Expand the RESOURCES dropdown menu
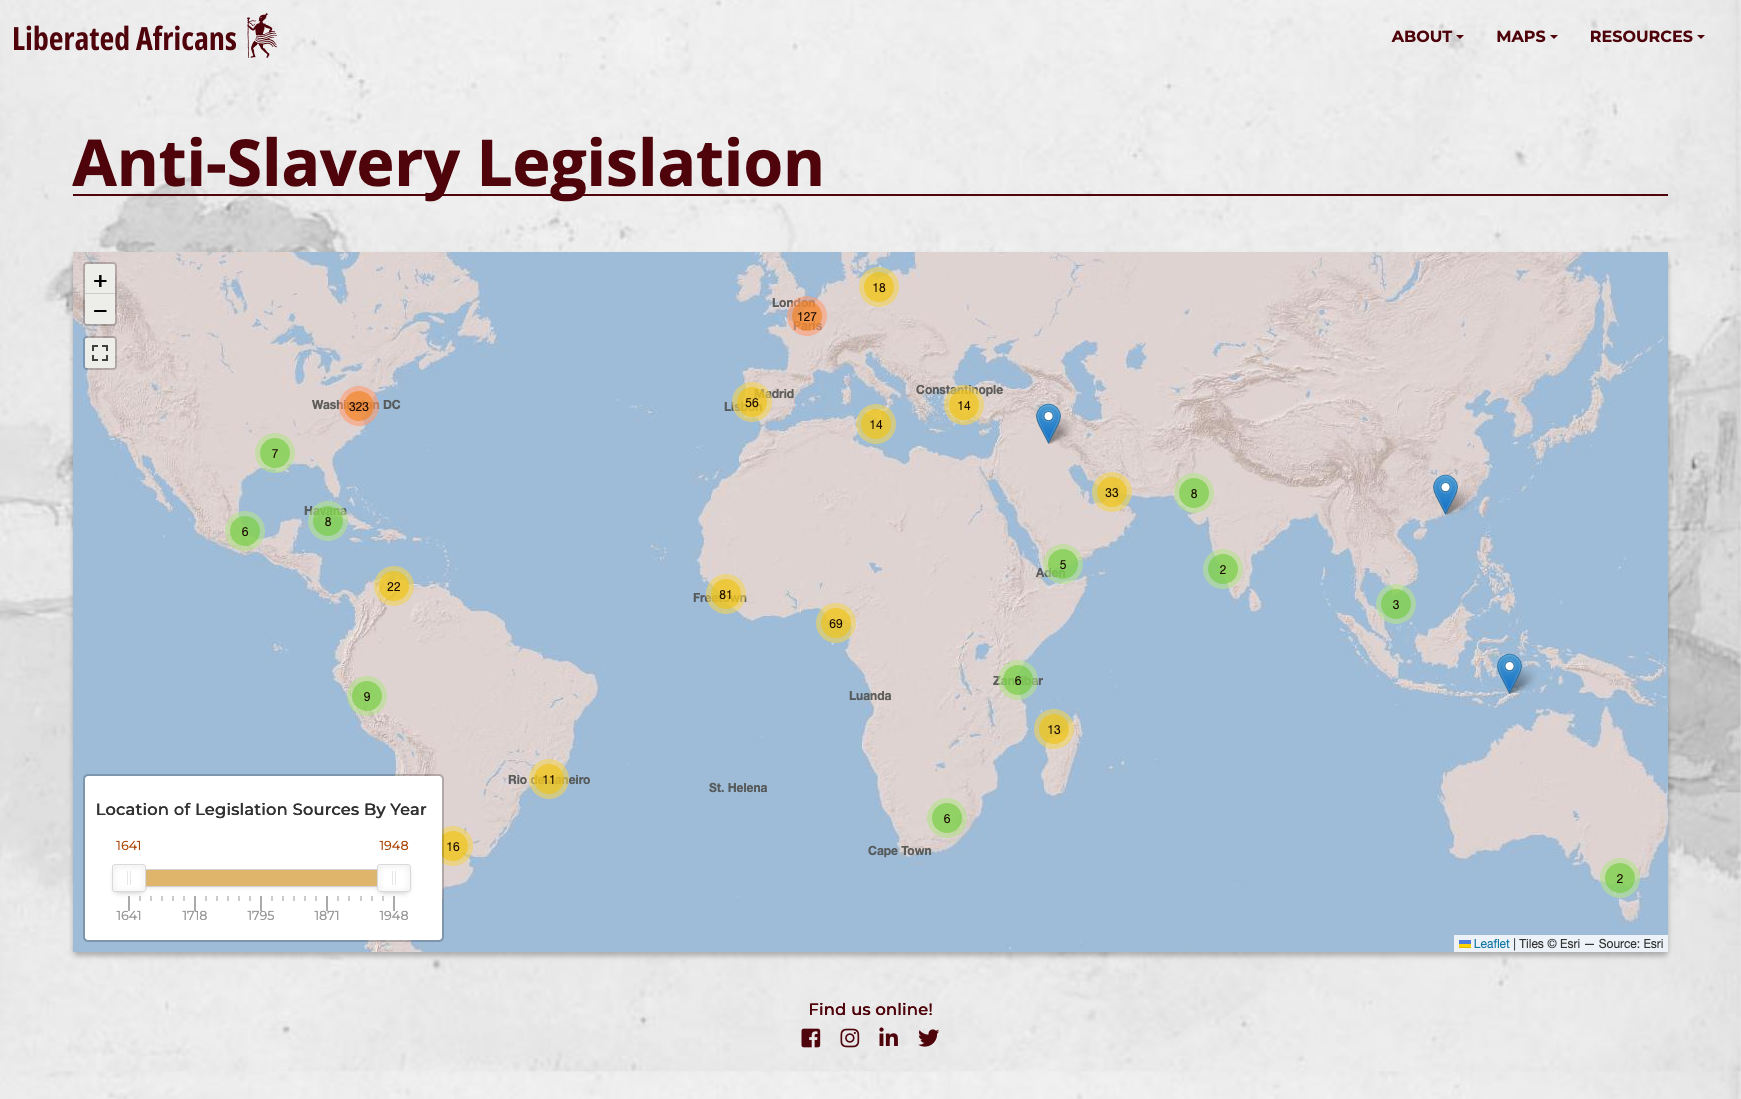 coord(1646,36)
